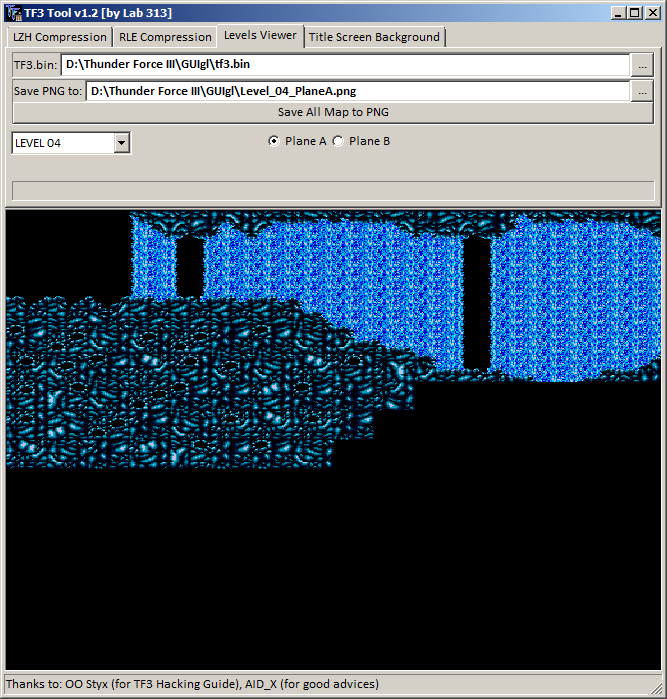
Task: Open the LEVEL 04 dropdown
Action: pos(121,143)
